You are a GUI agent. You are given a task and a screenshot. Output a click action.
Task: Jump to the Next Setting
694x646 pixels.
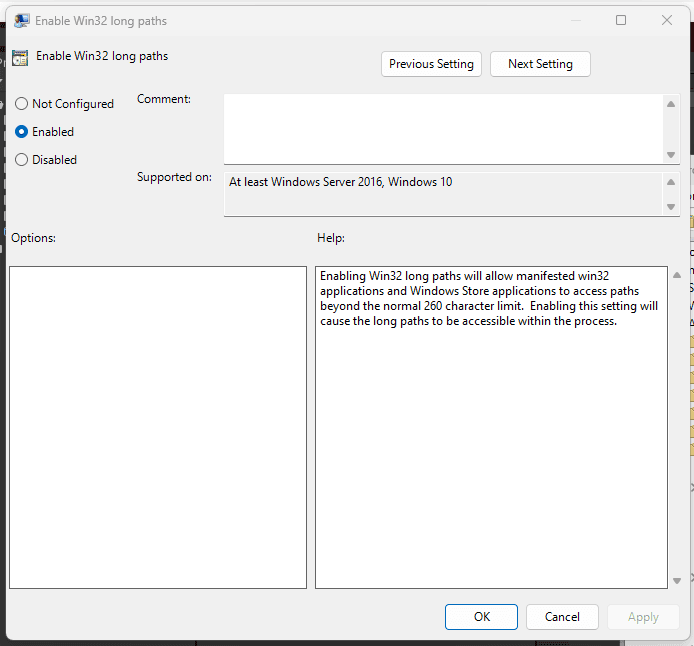click(540, 64)
